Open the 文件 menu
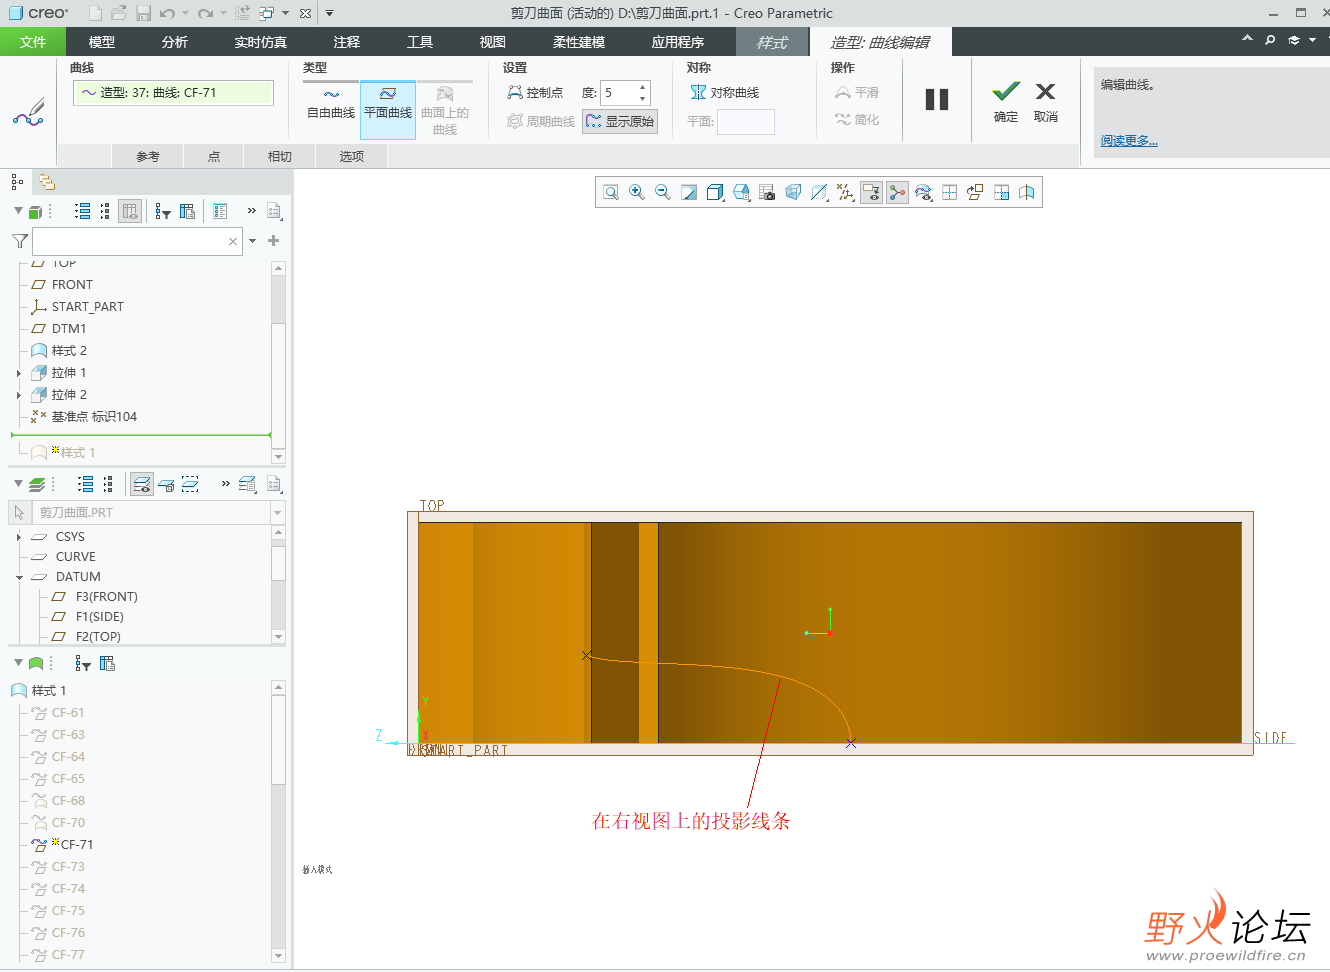The width and height of the screenshot is (1330, 972). 33,42
